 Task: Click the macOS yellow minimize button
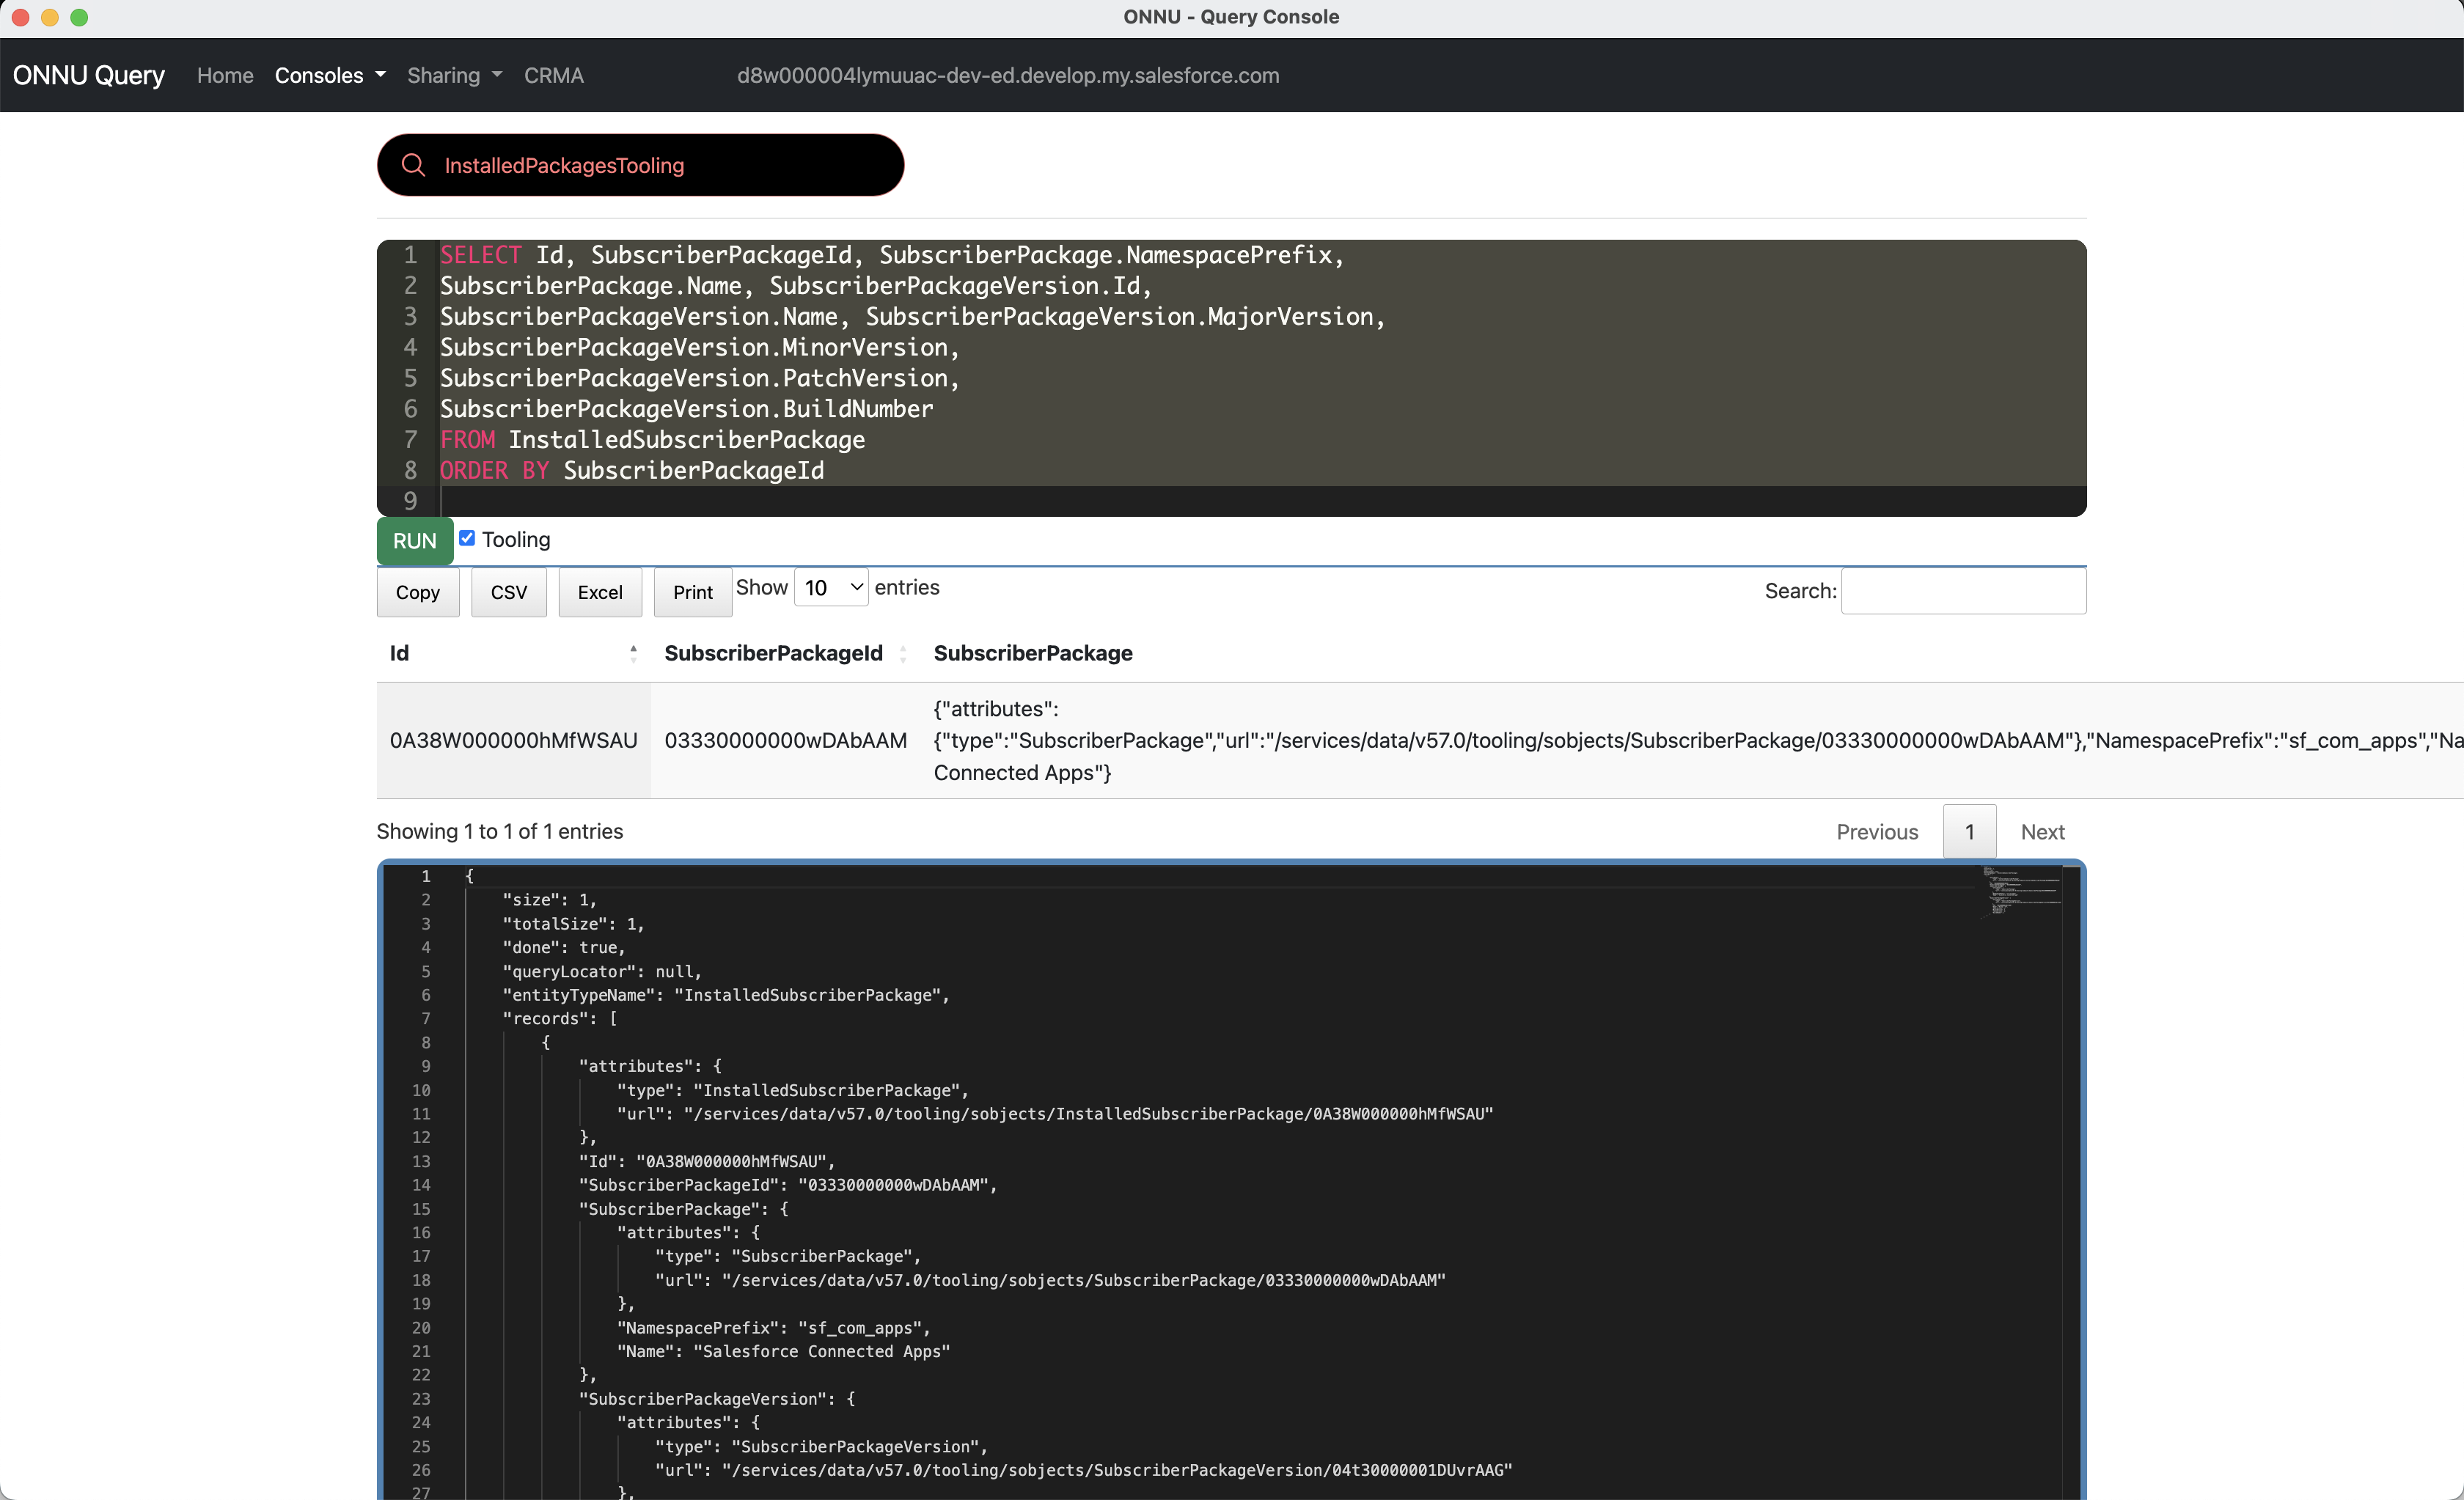tap(50, 17)
